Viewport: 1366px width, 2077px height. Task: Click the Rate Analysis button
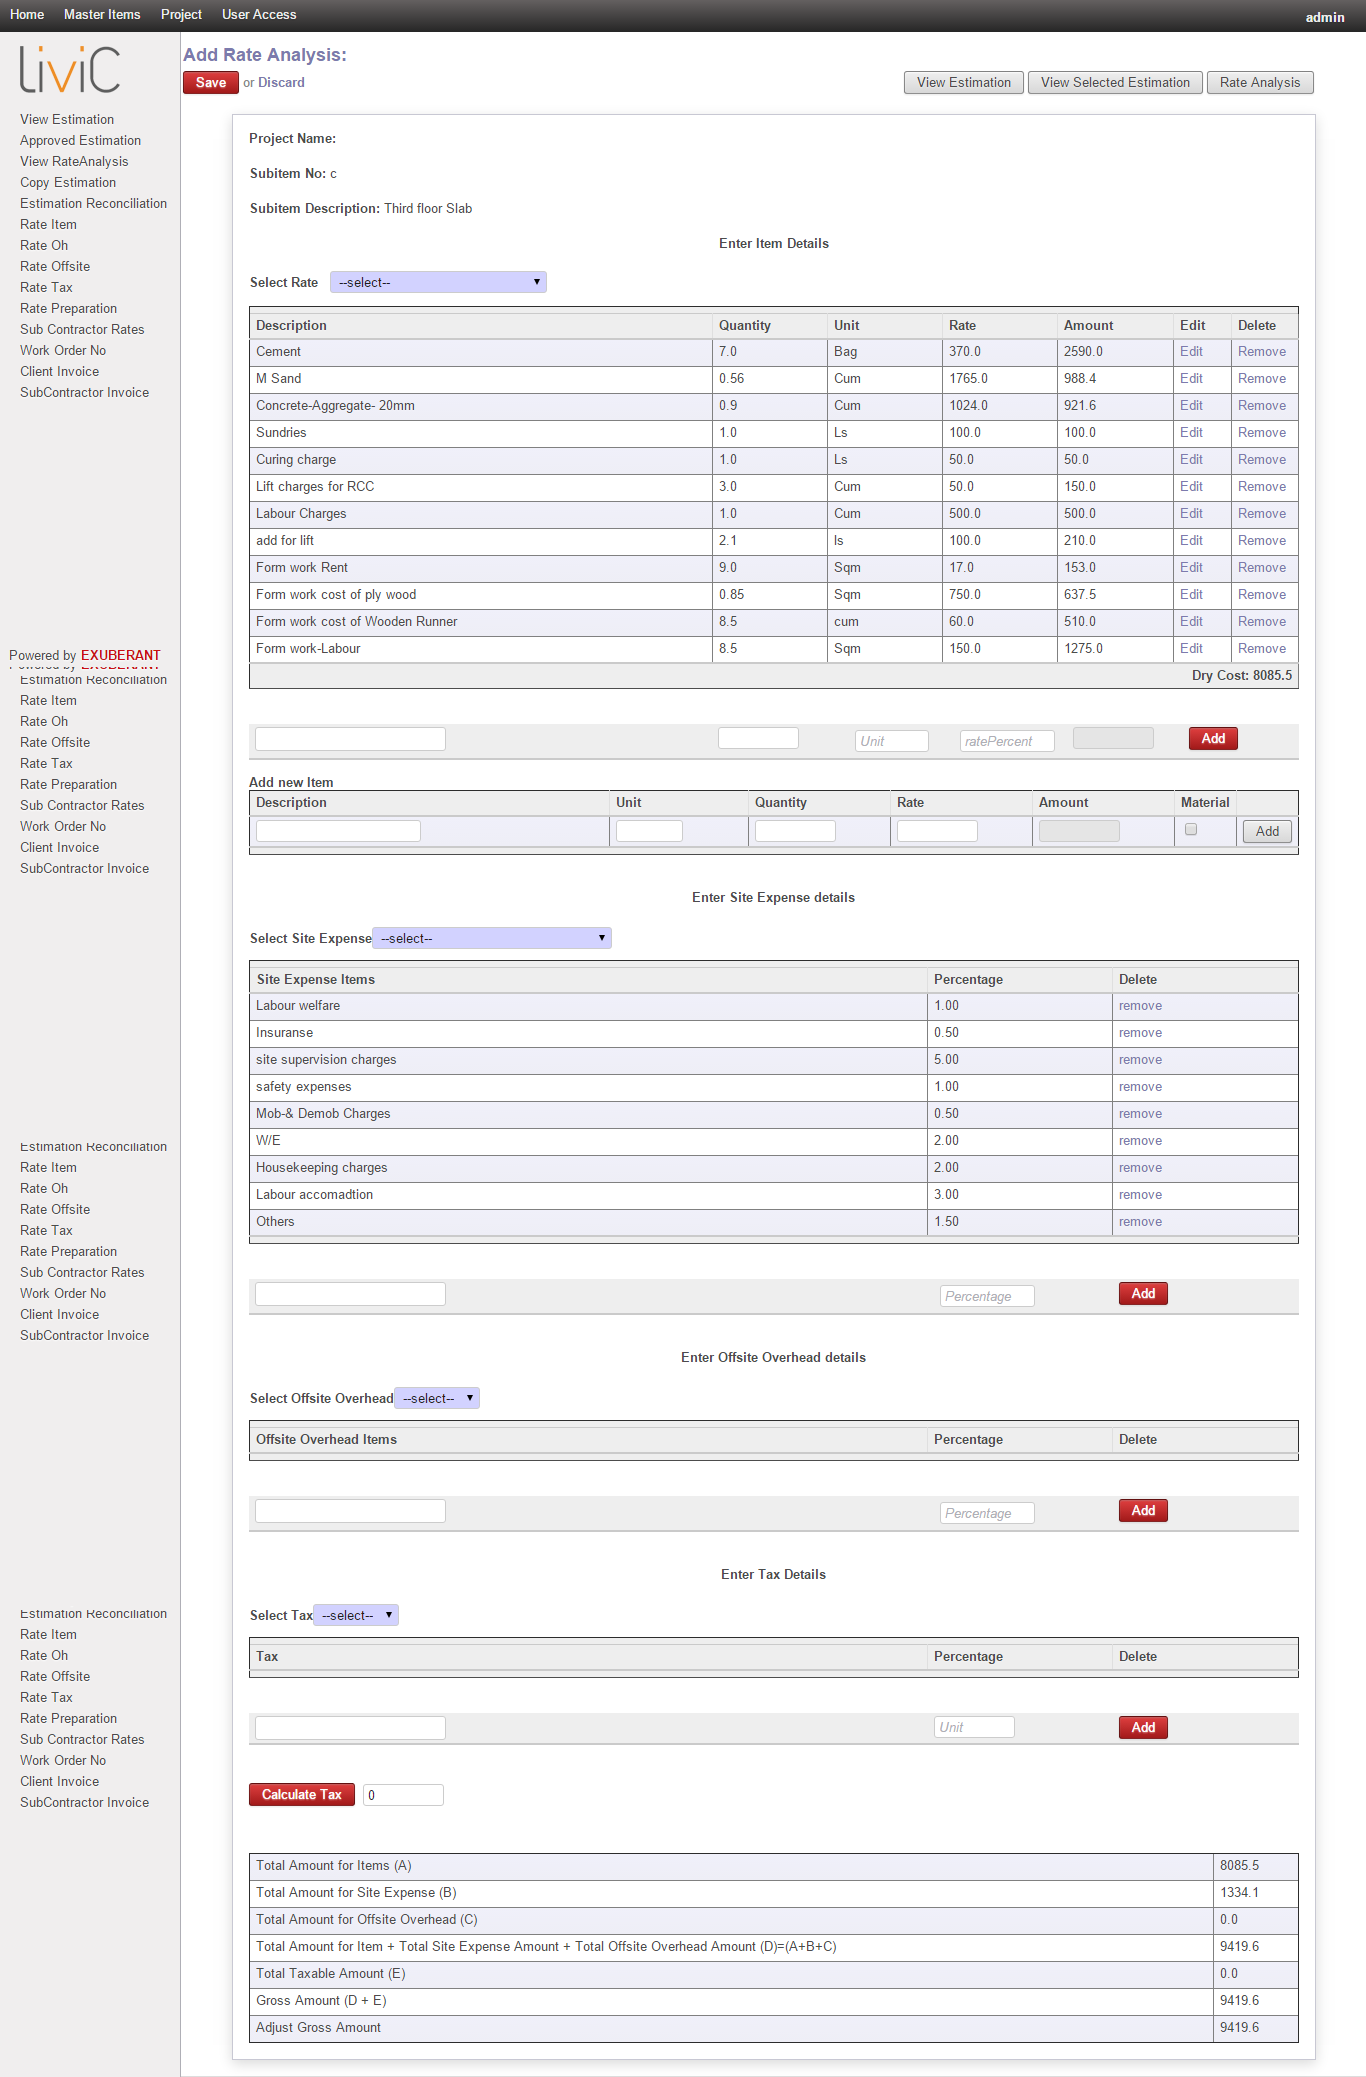(x=1260, y=82)
